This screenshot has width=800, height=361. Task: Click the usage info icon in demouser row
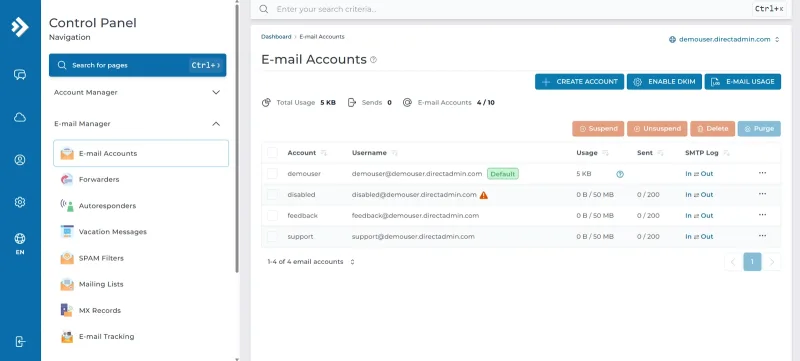620,174
